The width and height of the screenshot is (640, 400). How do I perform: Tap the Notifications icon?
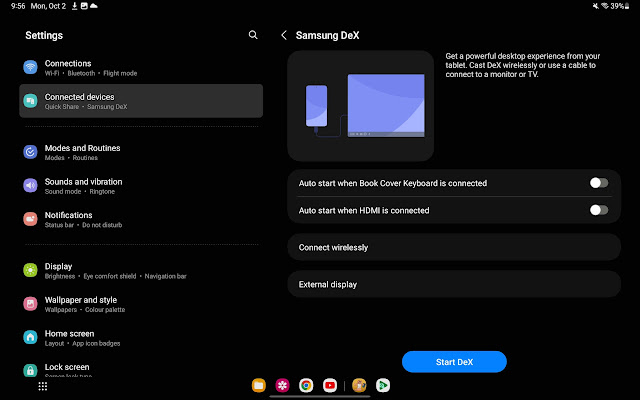click(30, 219)
